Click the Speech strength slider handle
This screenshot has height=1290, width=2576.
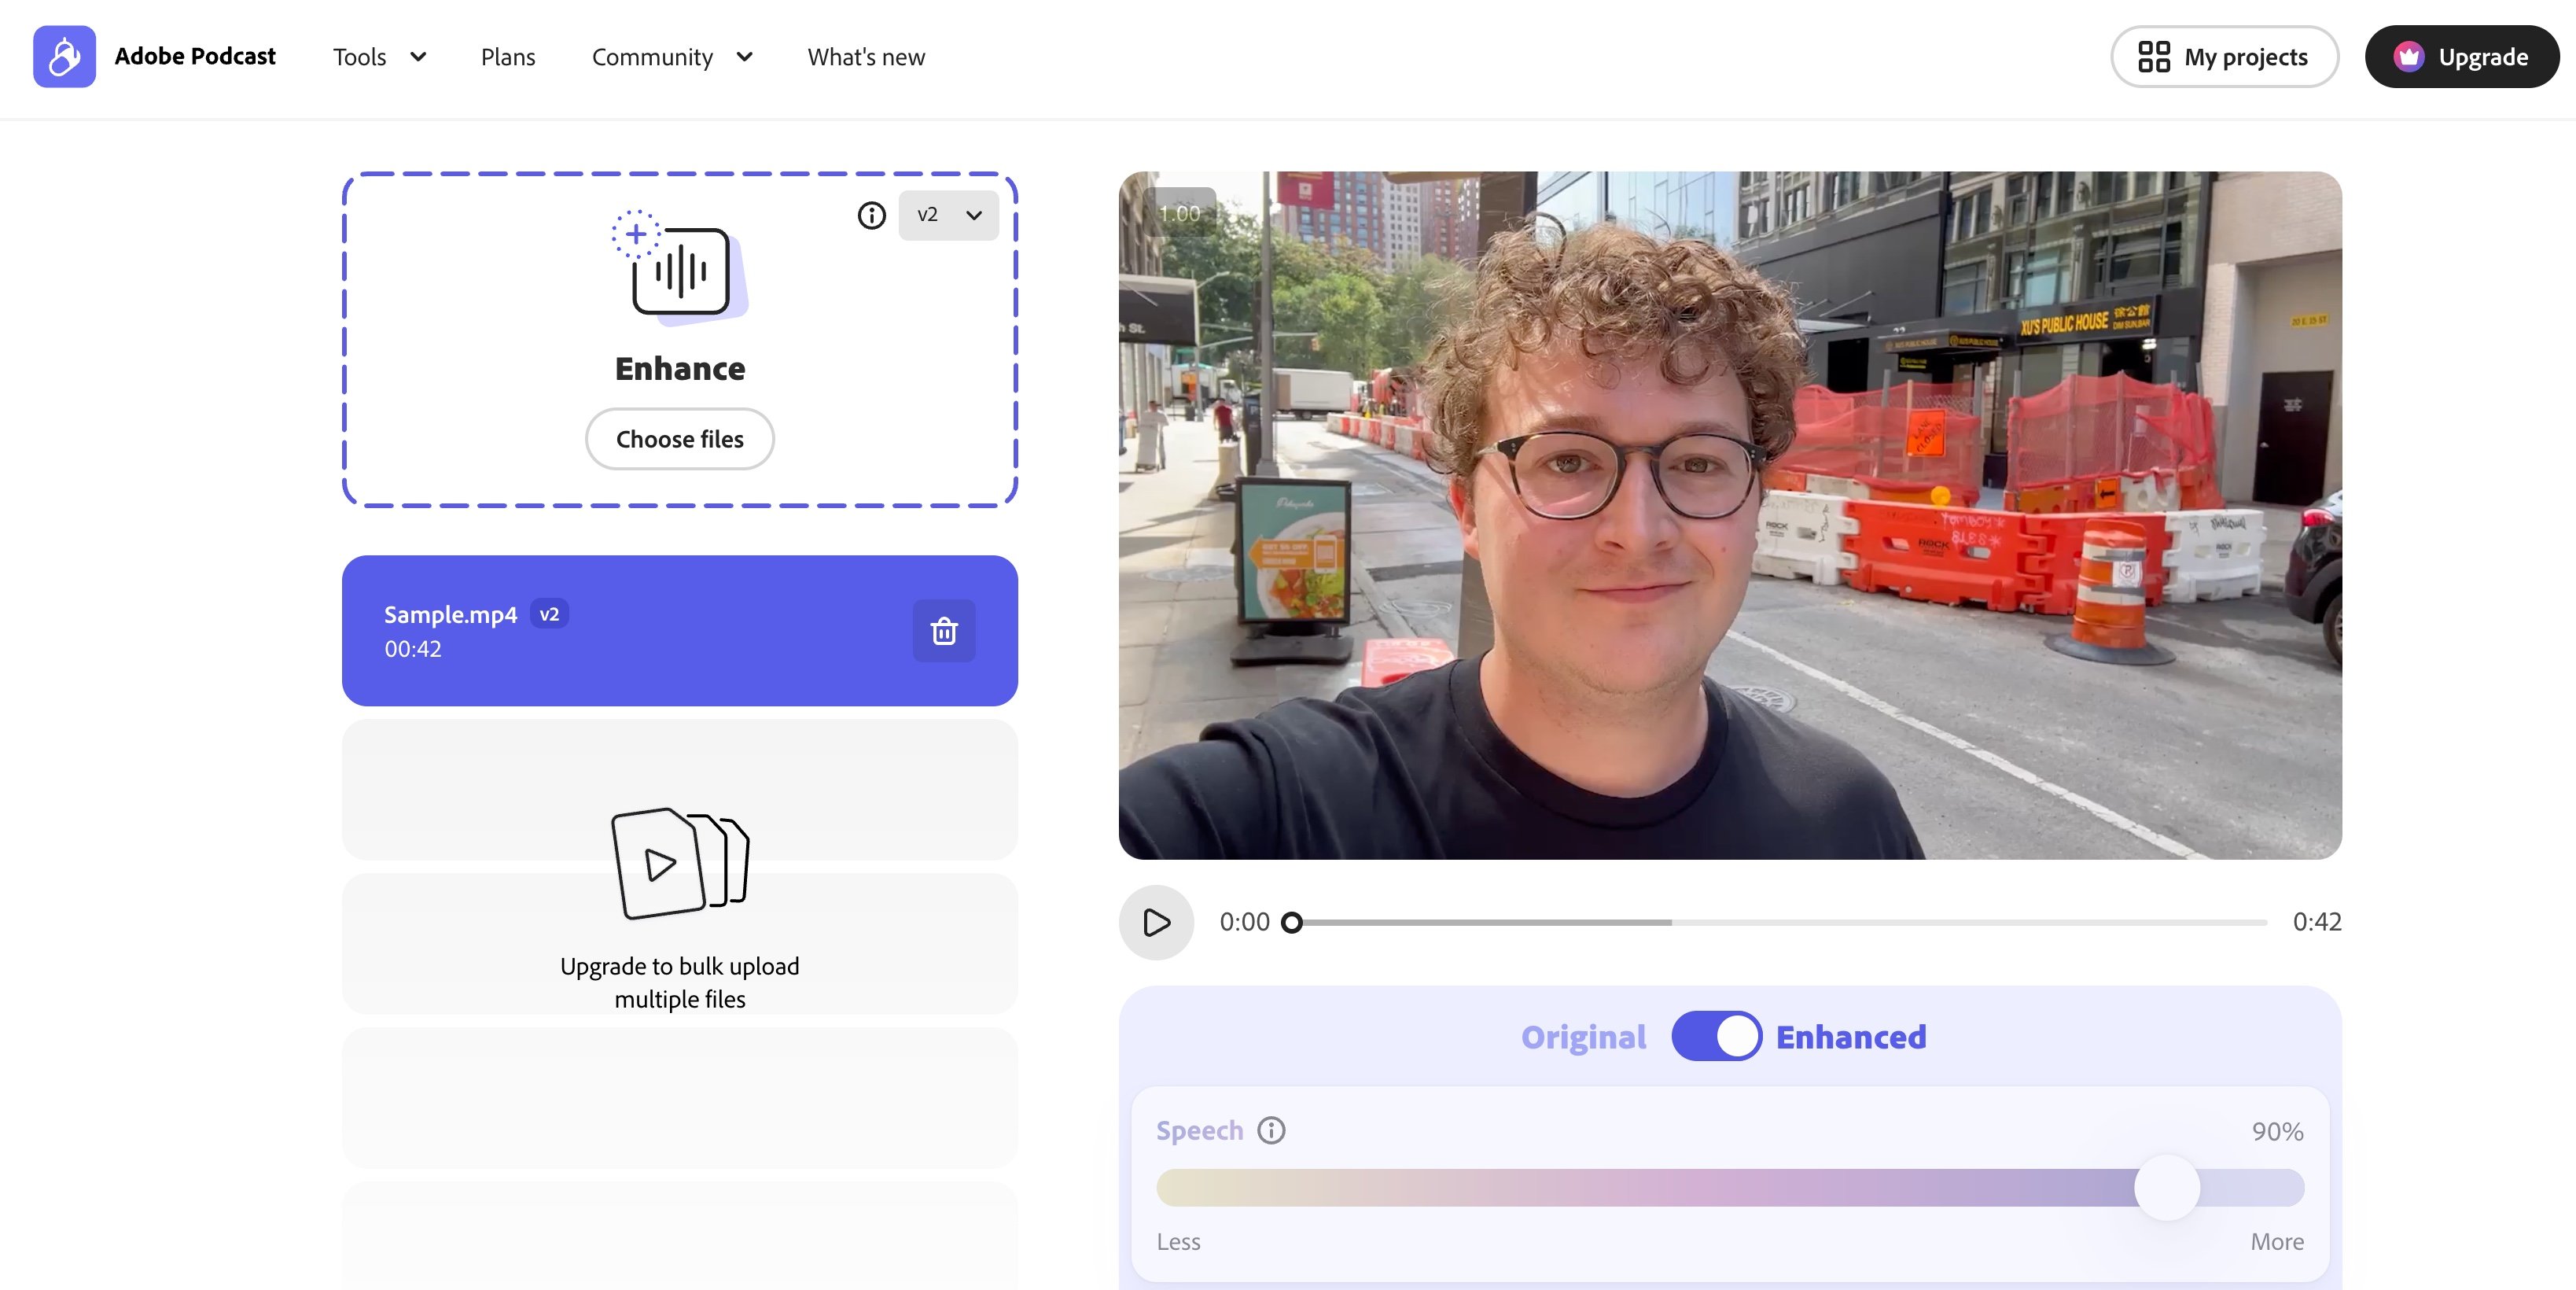click(2166, 1187)
